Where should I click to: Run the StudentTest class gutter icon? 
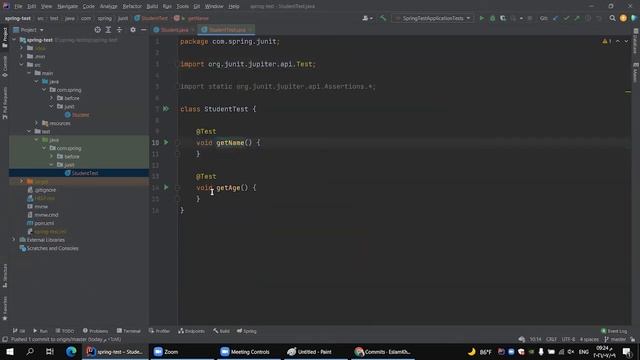tap(166, 109)
